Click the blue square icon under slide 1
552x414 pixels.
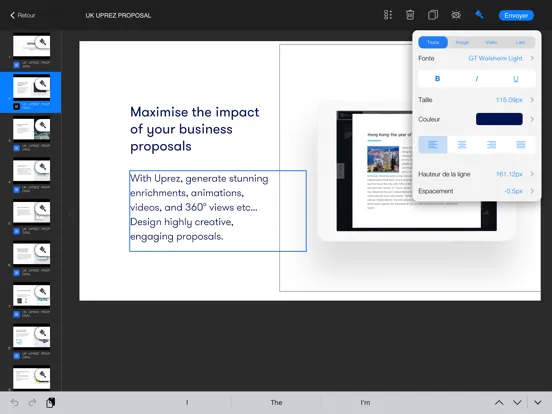(x=16, y=65)
